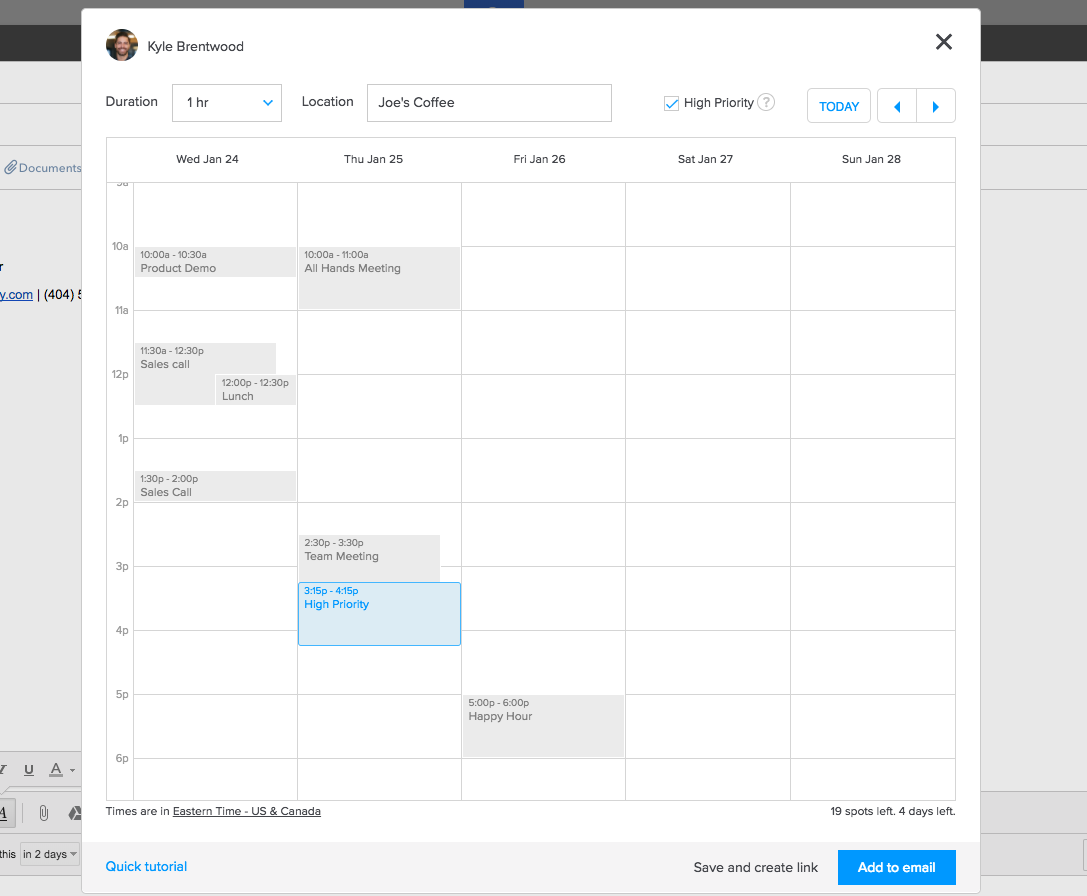Click the Add to email button
Image resolution: width=1087 pixels, height=896 pixels.
(896, 867)
